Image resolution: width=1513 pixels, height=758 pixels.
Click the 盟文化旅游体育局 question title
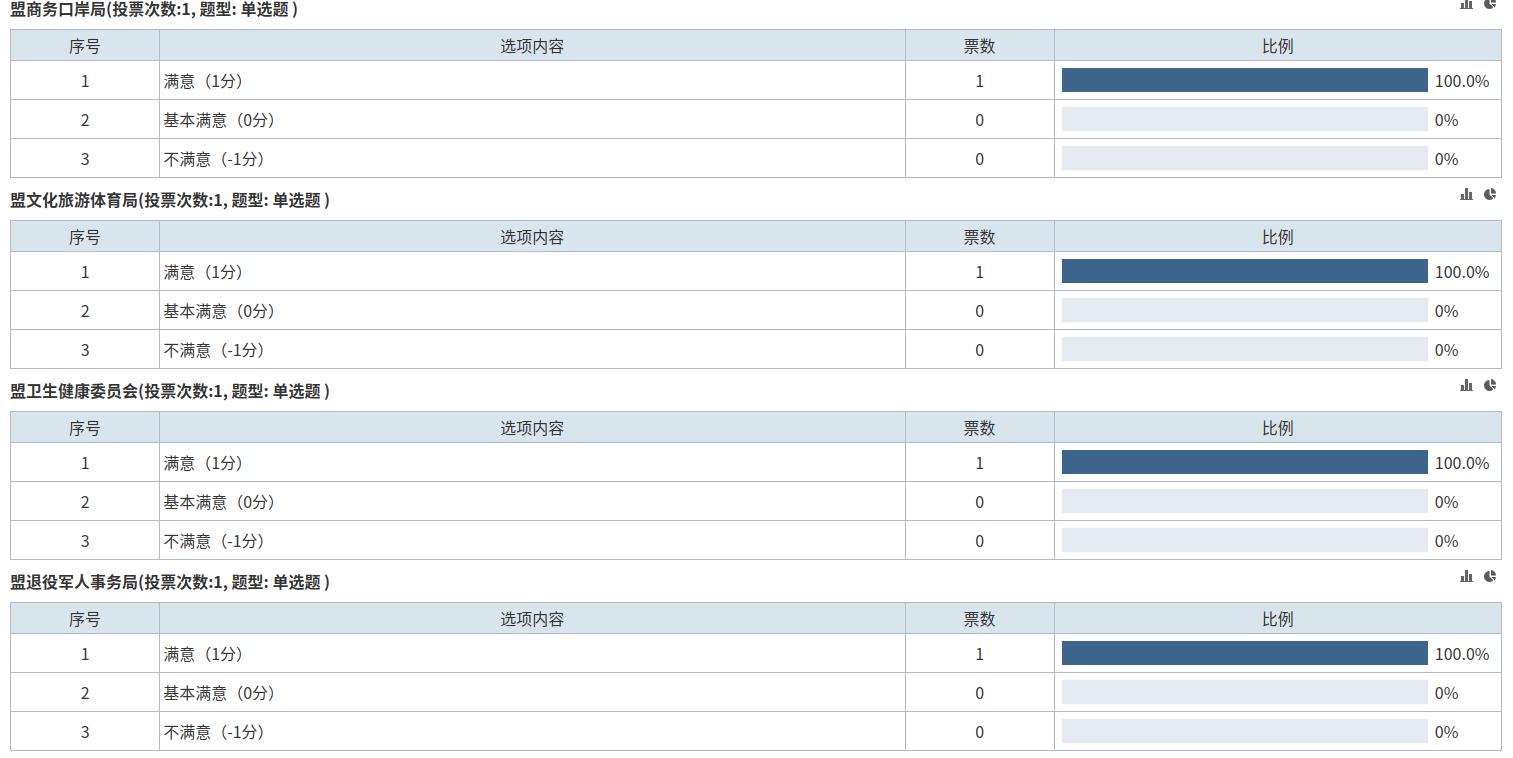pyautogui.click(x=170, y=200)
